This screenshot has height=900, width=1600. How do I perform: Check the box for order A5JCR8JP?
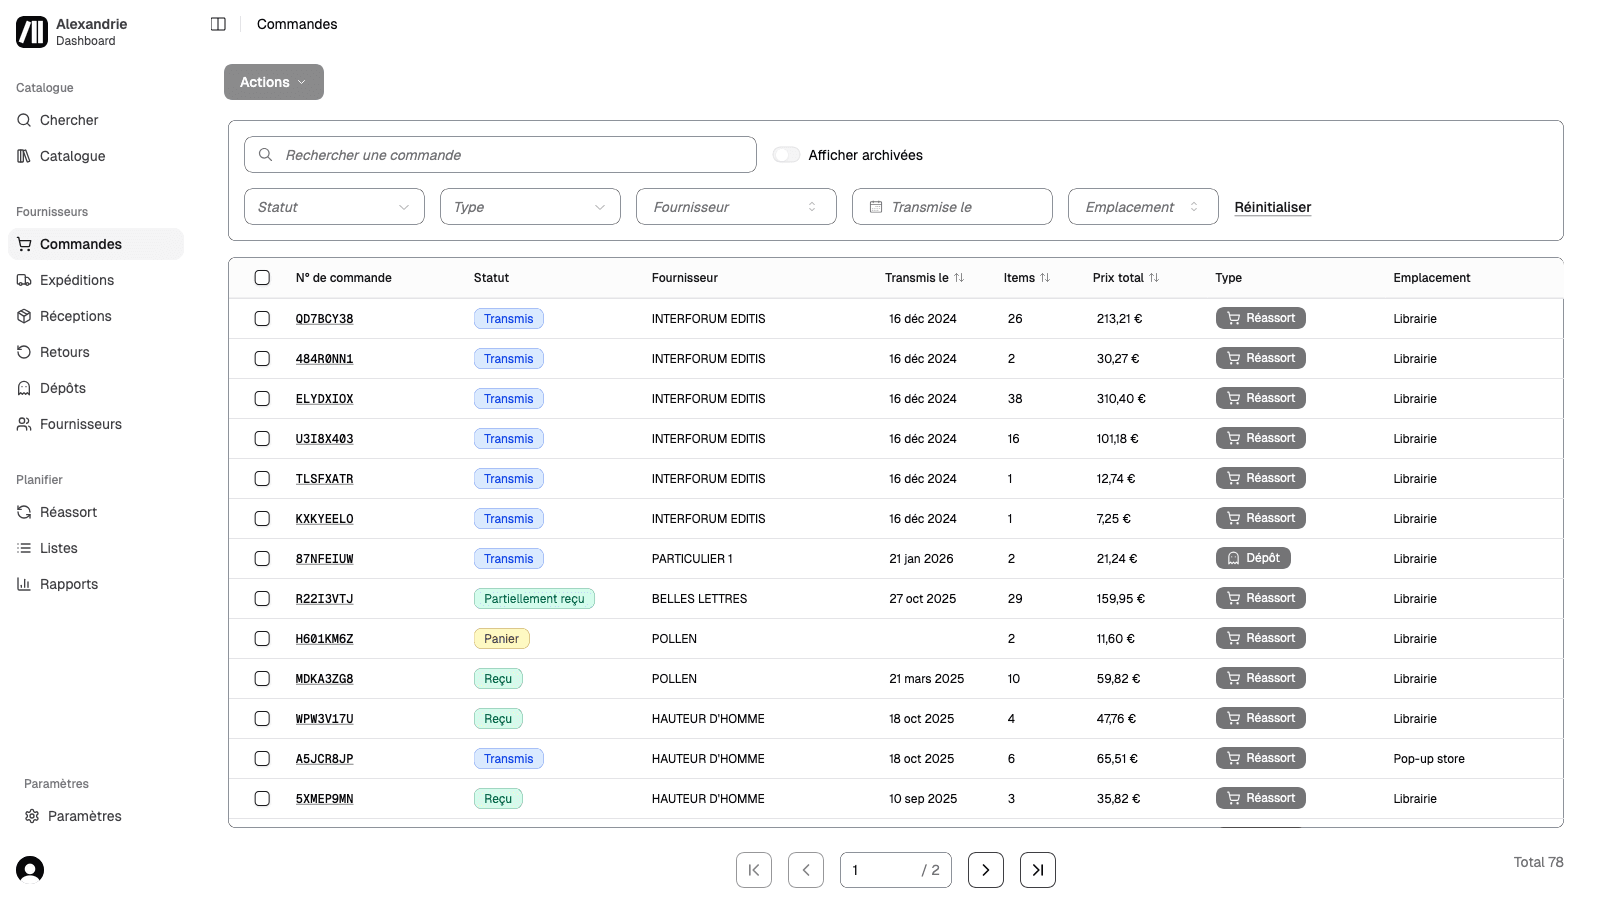[x=262, y=758]
